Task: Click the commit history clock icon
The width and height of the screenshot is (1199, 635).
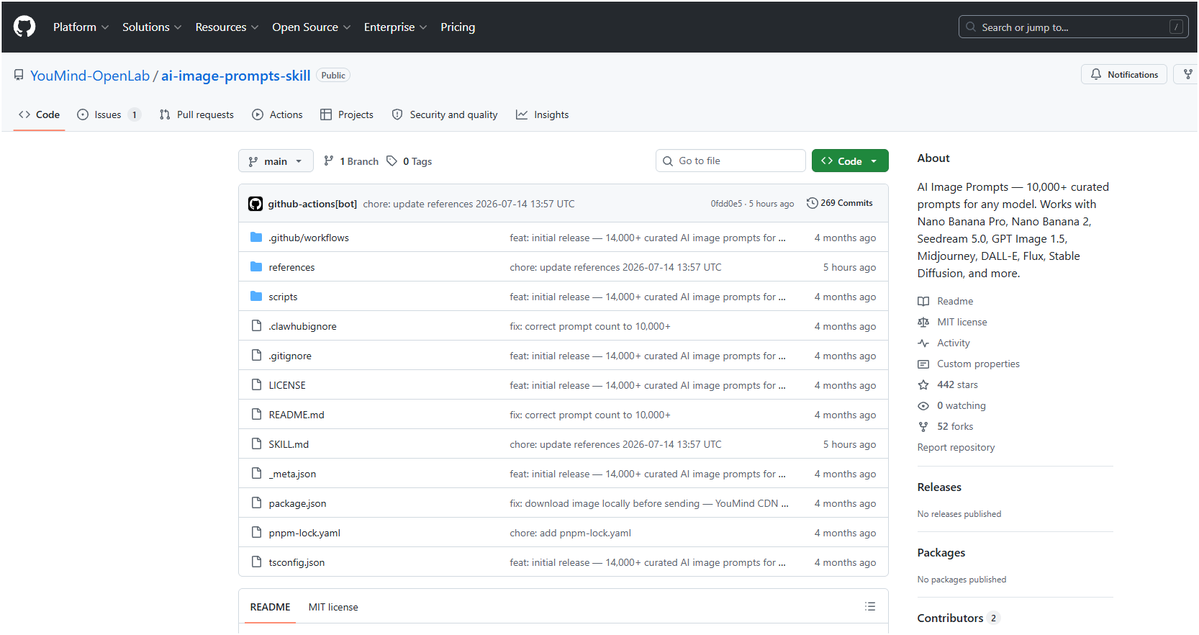Action: 812,203
